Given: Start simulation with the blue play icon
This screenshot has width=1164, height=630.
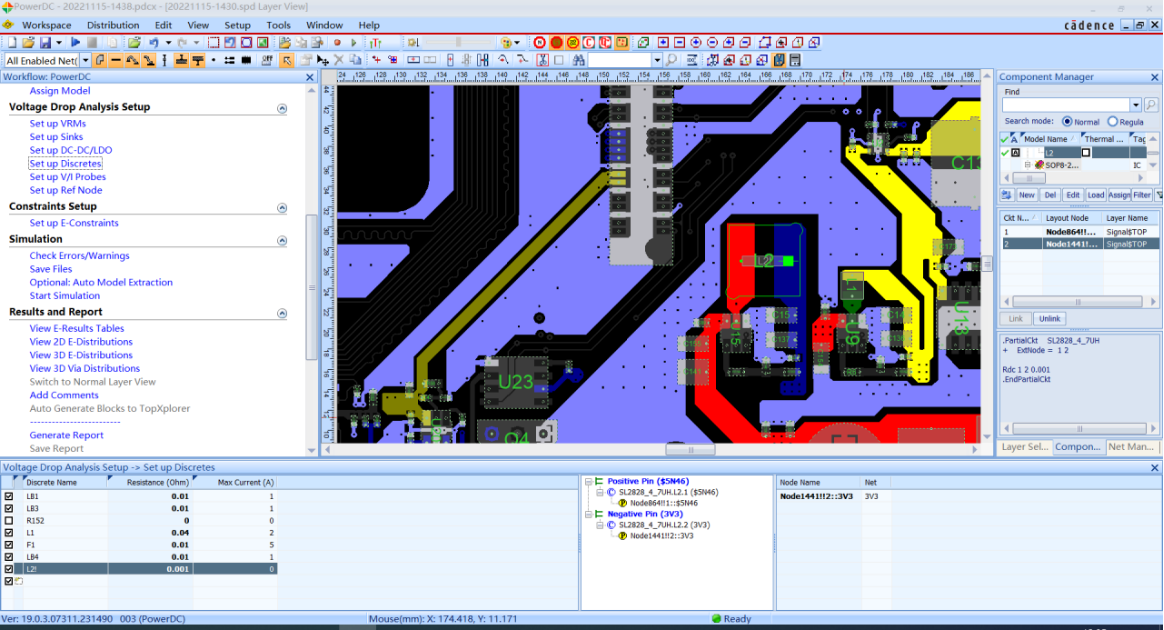Looking at the screenshot, I should pyautogui.click(x=75, y=42).
